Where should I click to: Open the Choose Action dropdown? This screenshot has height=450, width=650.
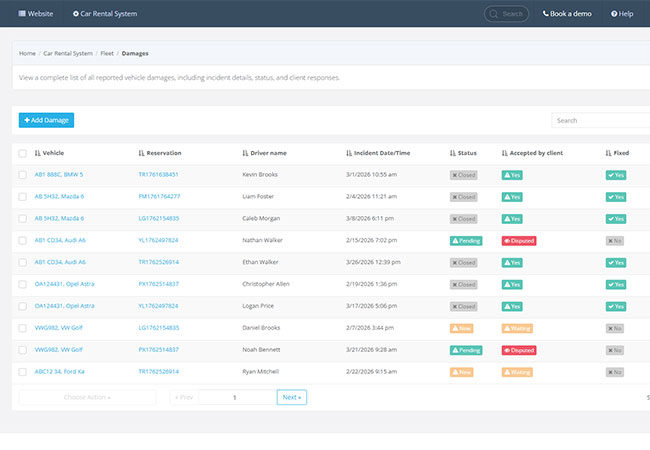pyautogui.click(x=87, y=397)
